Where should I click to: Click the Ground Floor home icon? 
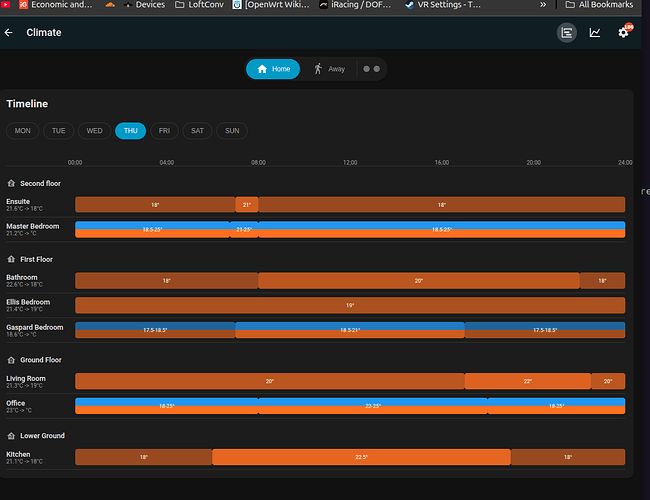point(11,359)
